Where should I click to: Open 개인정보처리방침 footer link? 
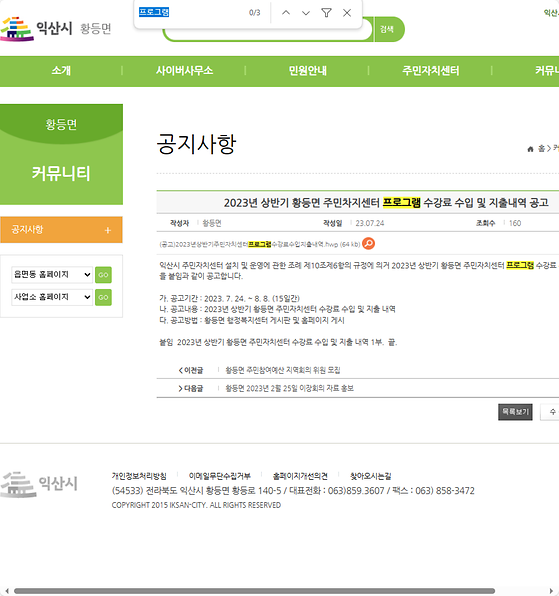pyautogui.click(x=139, y=476)
